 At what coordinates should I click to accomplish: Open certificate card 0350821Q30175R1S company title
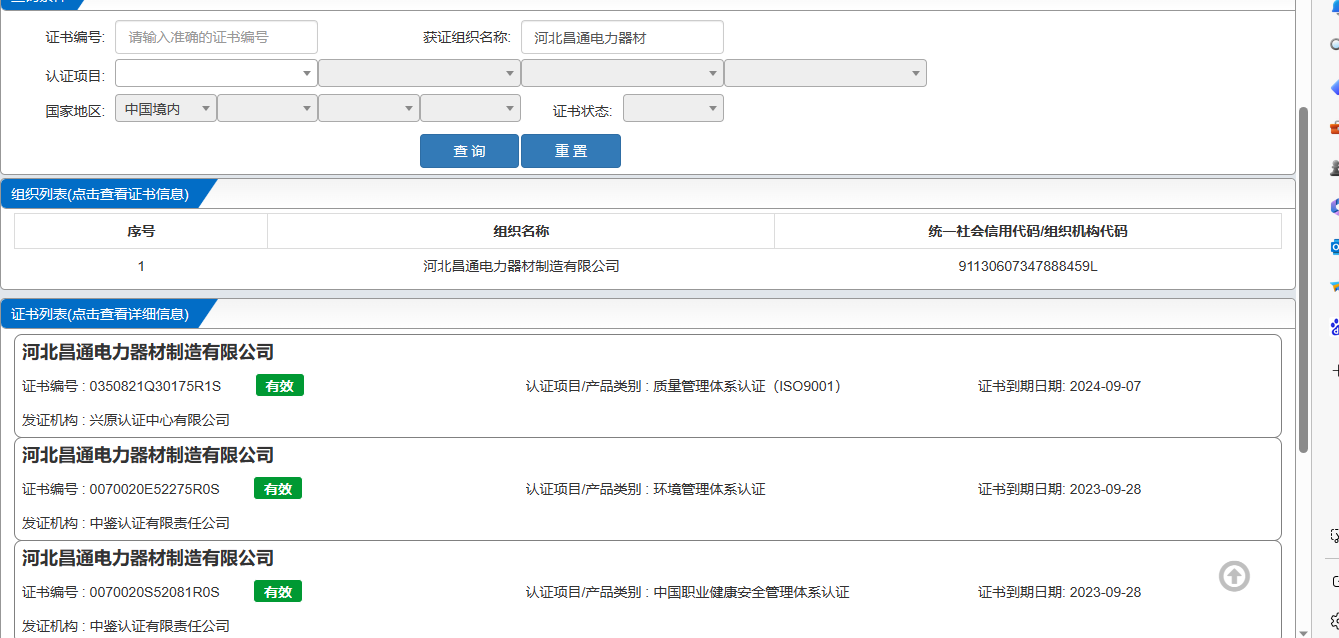148,352
